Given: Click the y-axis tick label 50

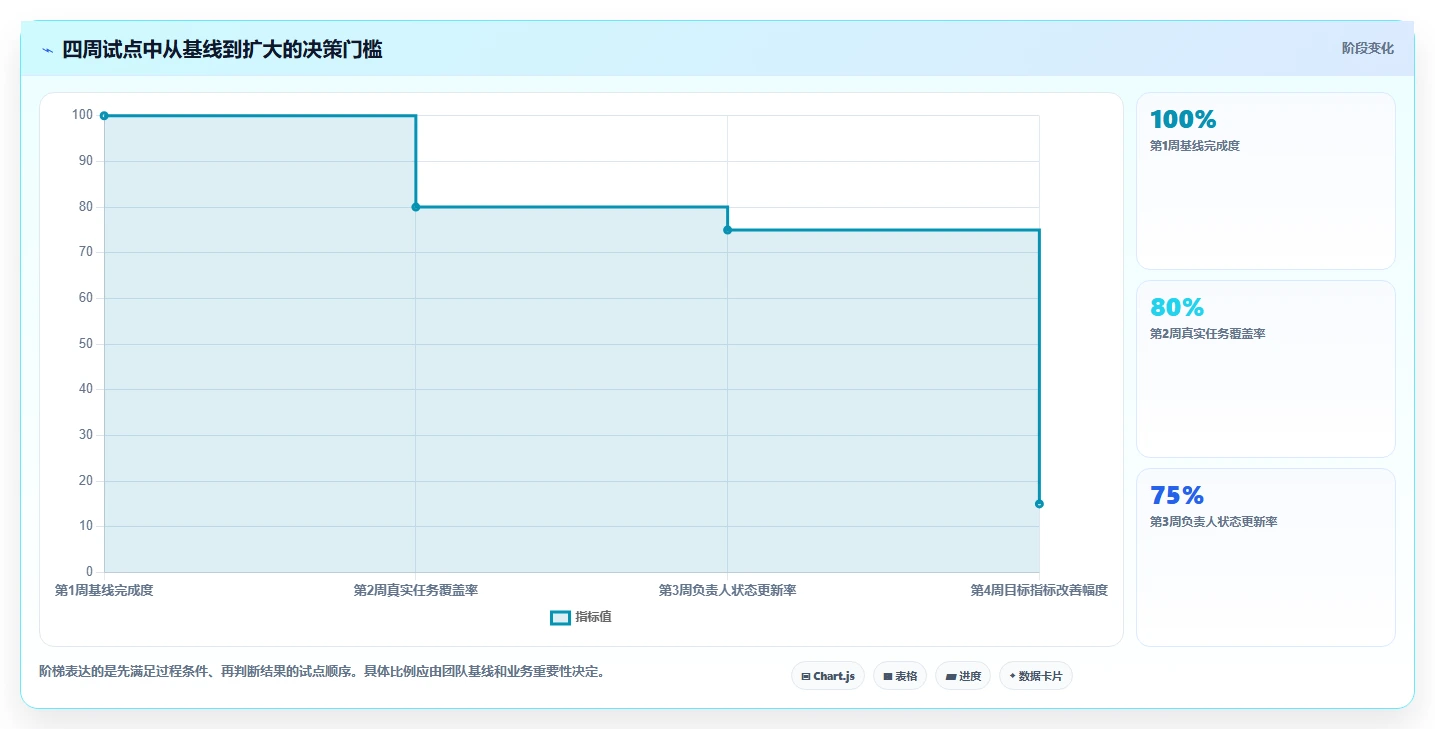Looking at the screenshot, I should coord(85,344).
